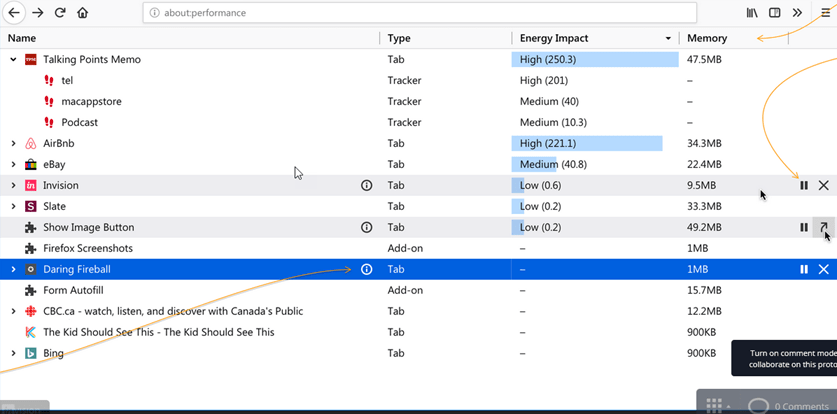The image size is (837, 414).
Task: Toggle the sidebar panel icon
Action: pos(775,13)
